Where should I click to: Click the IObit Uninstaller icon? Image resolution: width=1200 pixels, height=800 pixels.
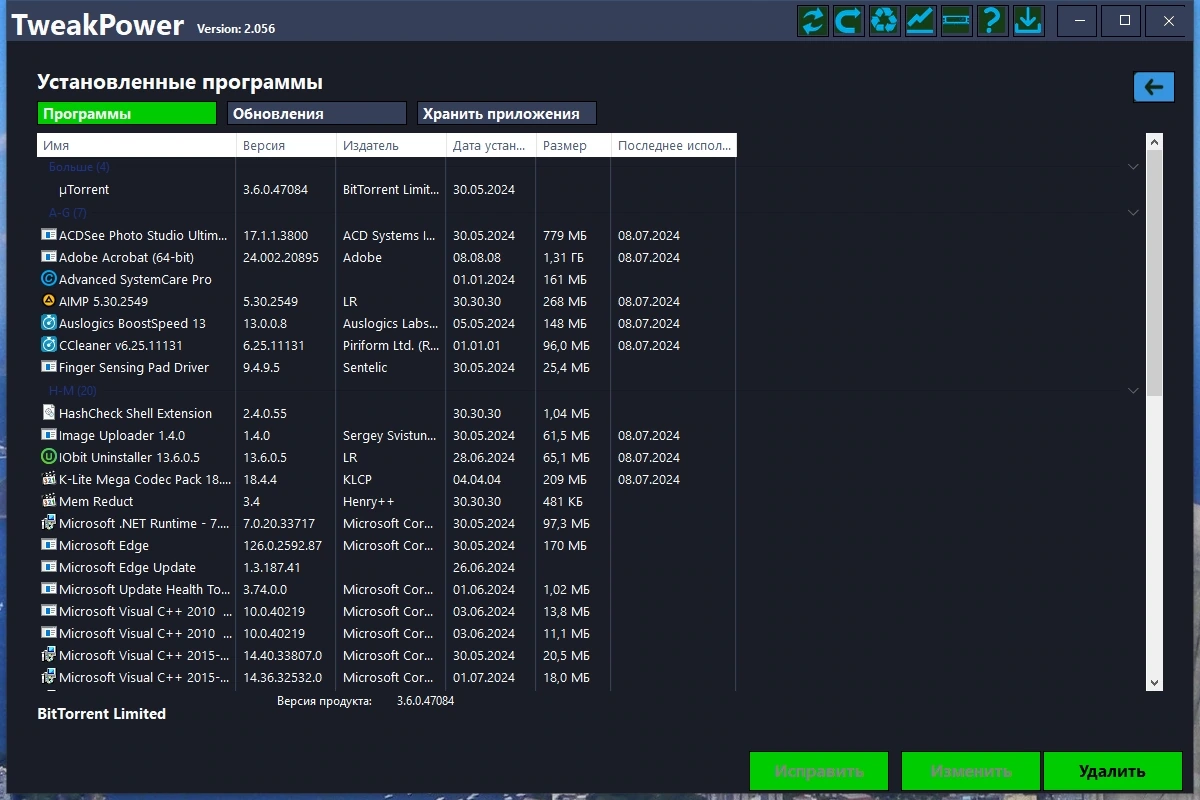49,457
